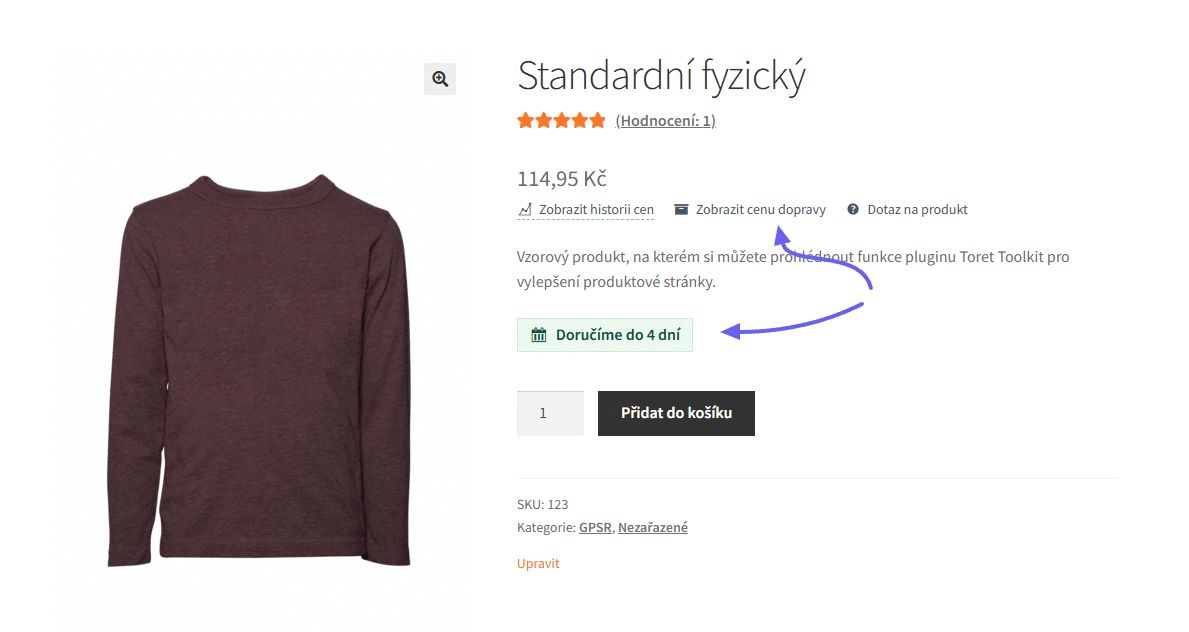
Task: Click the "Doručíme do 4 dní" delivery badge
Action: click(605, 335)
